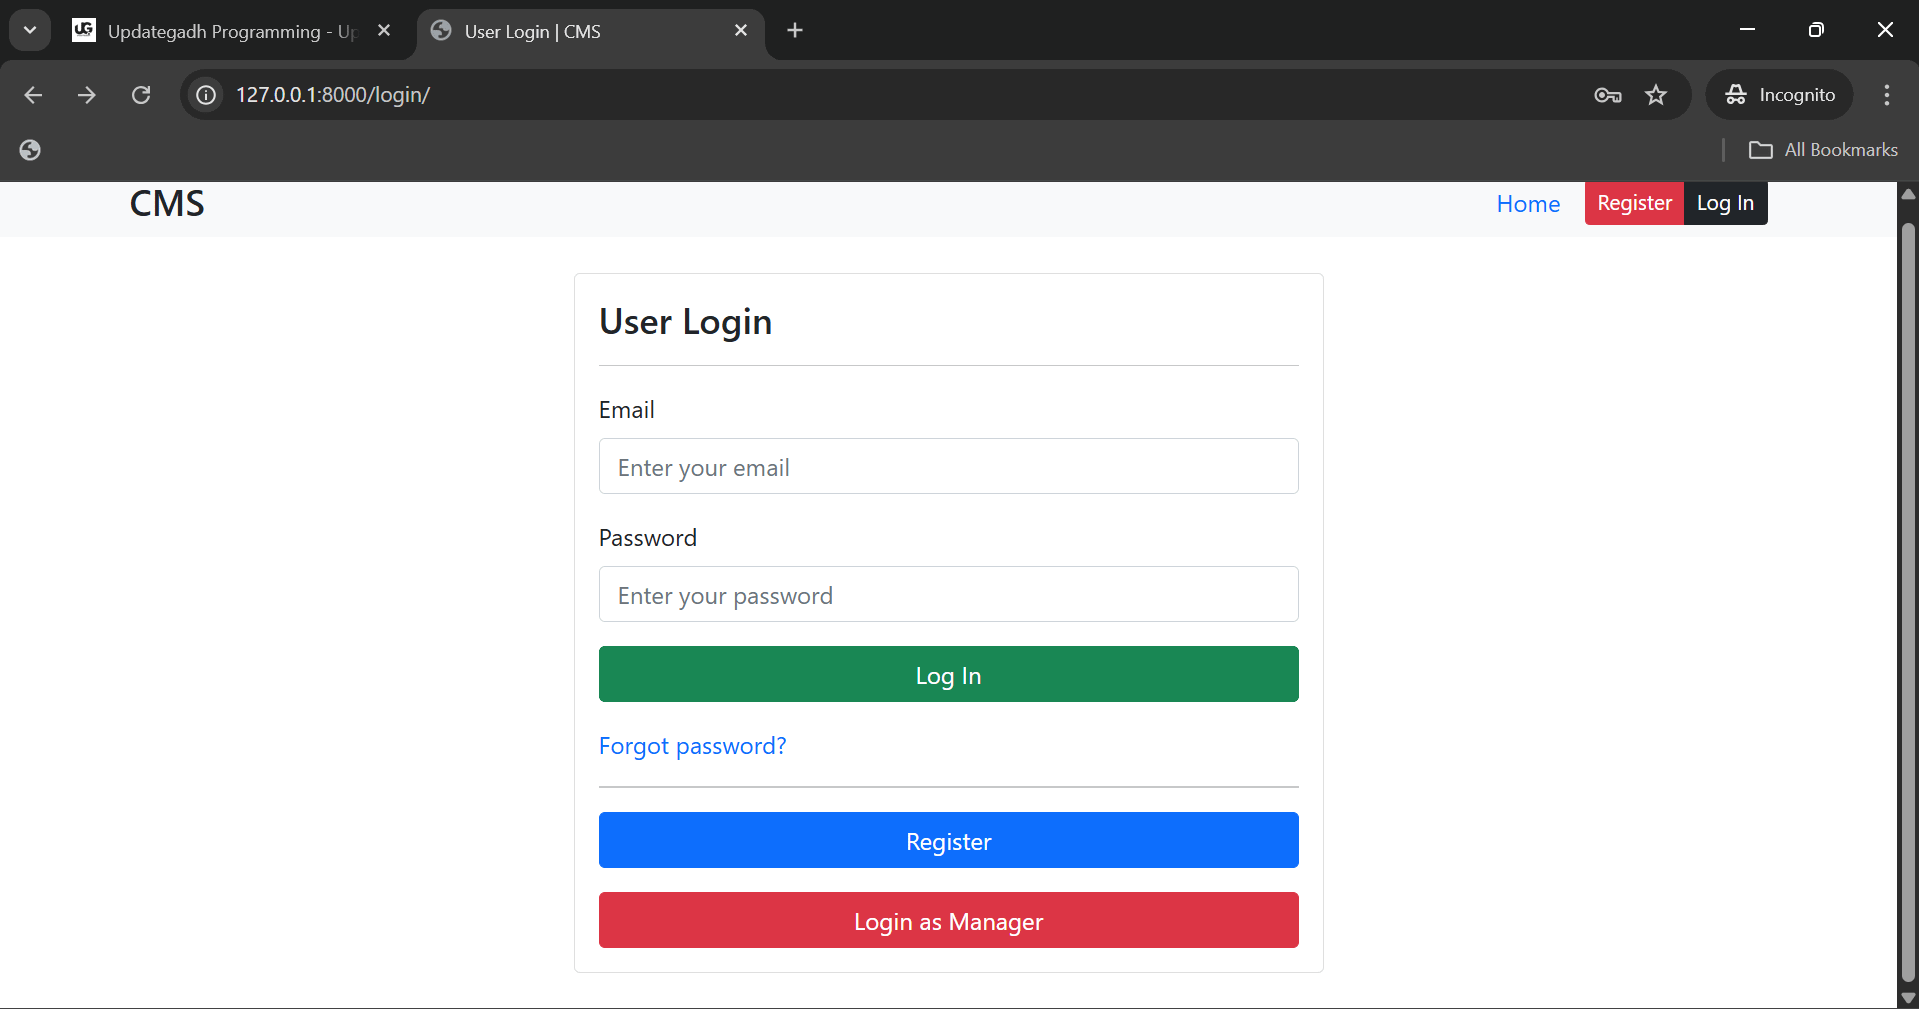Image resolution: width=1919 pixels, height=1009 pixels.
Task: Click the forward navigation arrow
Action: tap(87, 94)
